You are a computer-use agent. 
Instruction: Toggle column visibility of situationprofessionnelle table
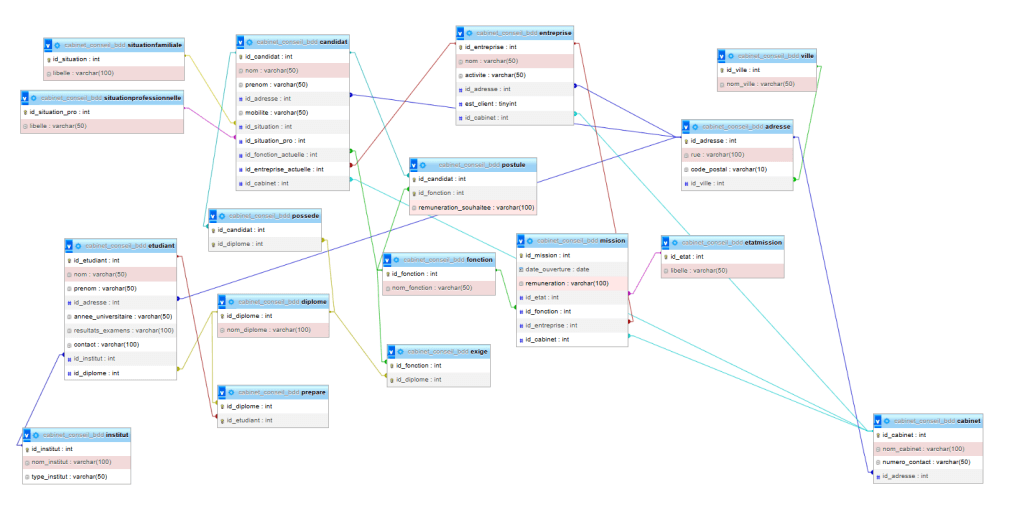point(25,98)
